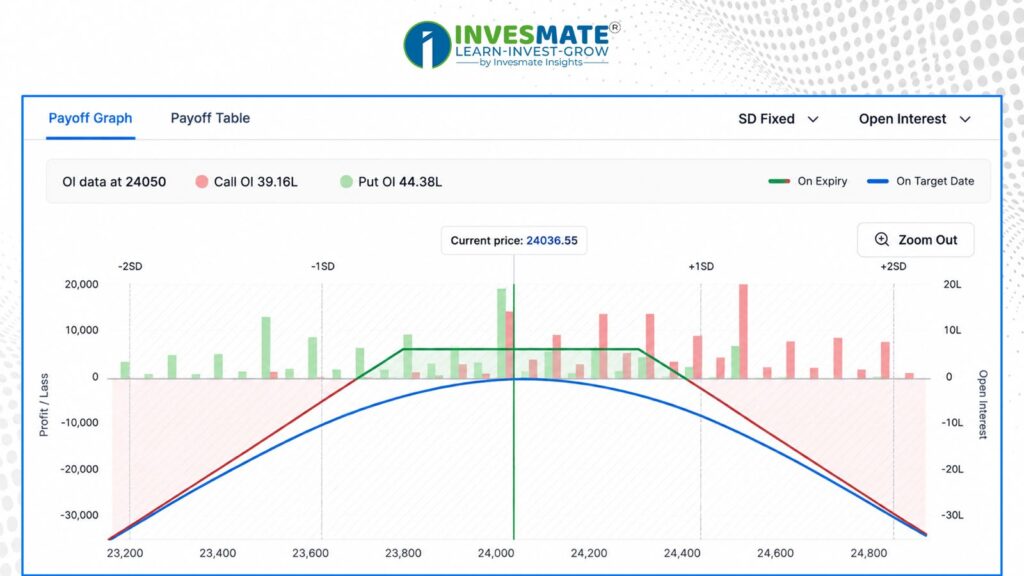Click the red Call OI legend dot
The height and width of the screenshot is (576, 1024).
[x=202, y=182]
